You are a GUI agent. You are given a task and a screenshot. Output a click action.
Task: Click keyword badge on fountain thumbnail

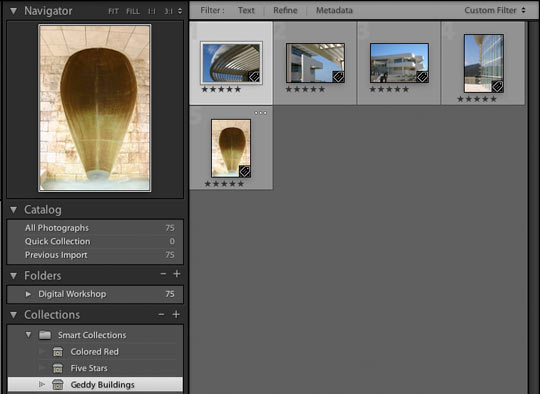[x=245, y=171]
